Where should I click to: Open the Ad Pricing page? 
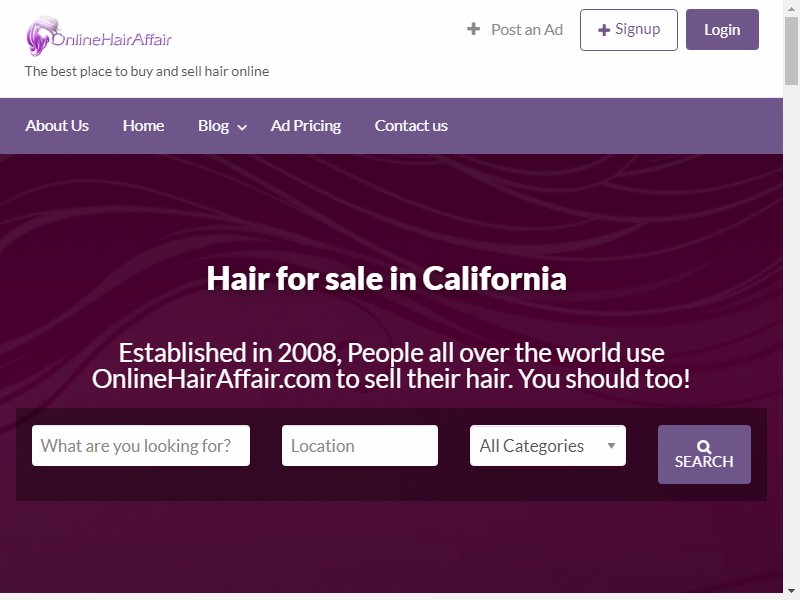(306, 126)
